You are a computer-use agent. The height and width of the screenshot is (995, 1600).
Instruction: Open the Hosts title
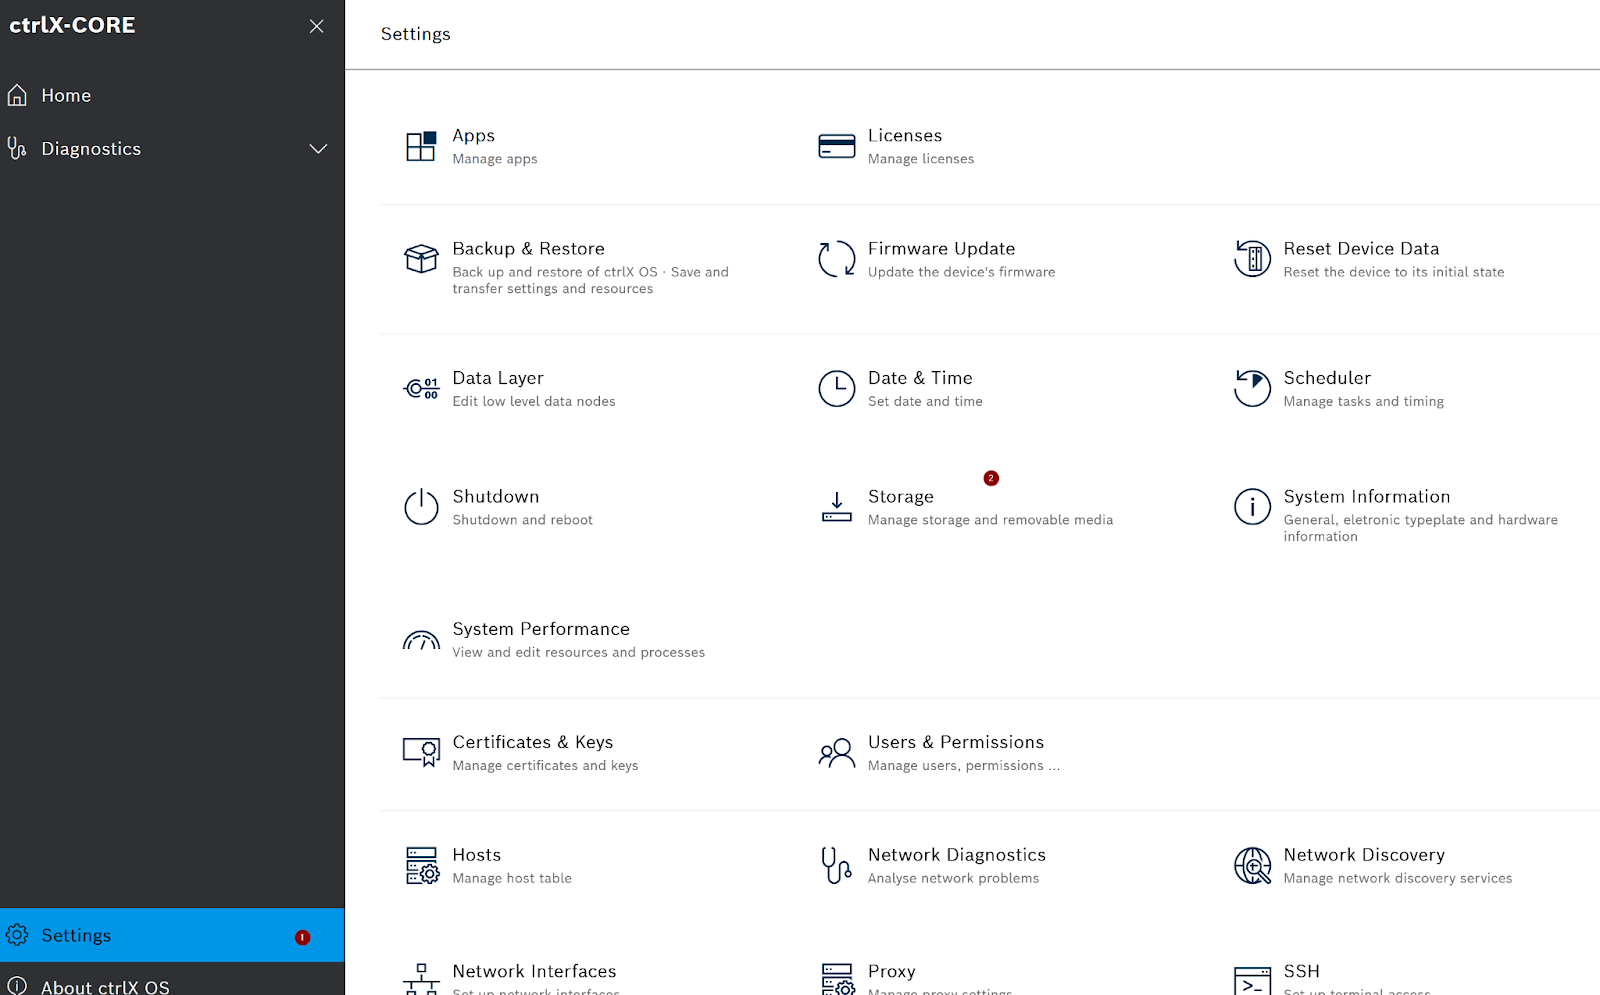(x=477, y=855)
